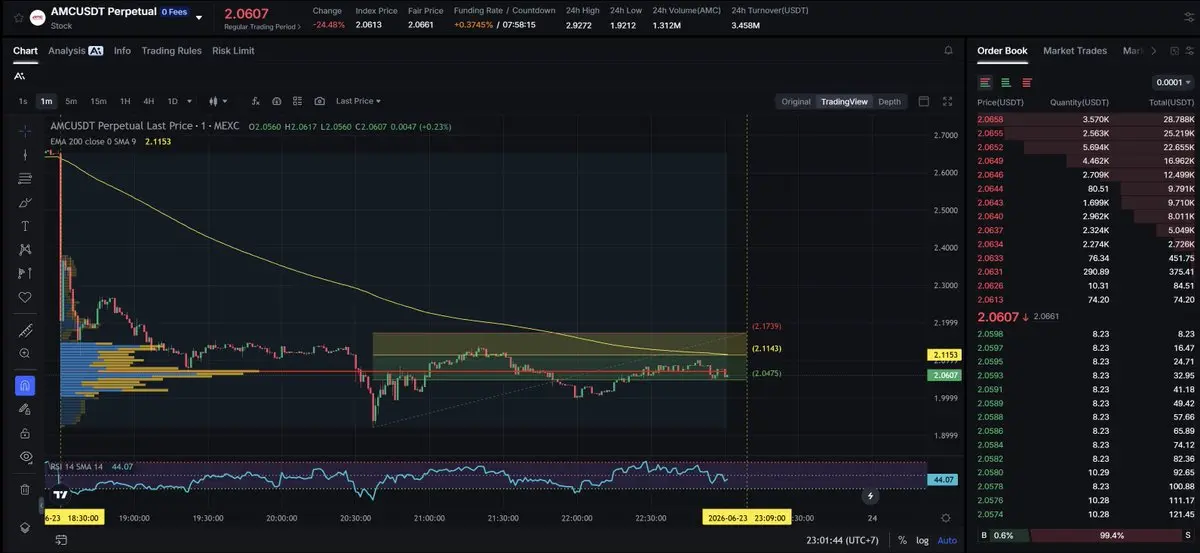Viewport: 1200px width, 553px height.
Task: Open the Last Price source dropdown
Action: [x=359, y=101]
